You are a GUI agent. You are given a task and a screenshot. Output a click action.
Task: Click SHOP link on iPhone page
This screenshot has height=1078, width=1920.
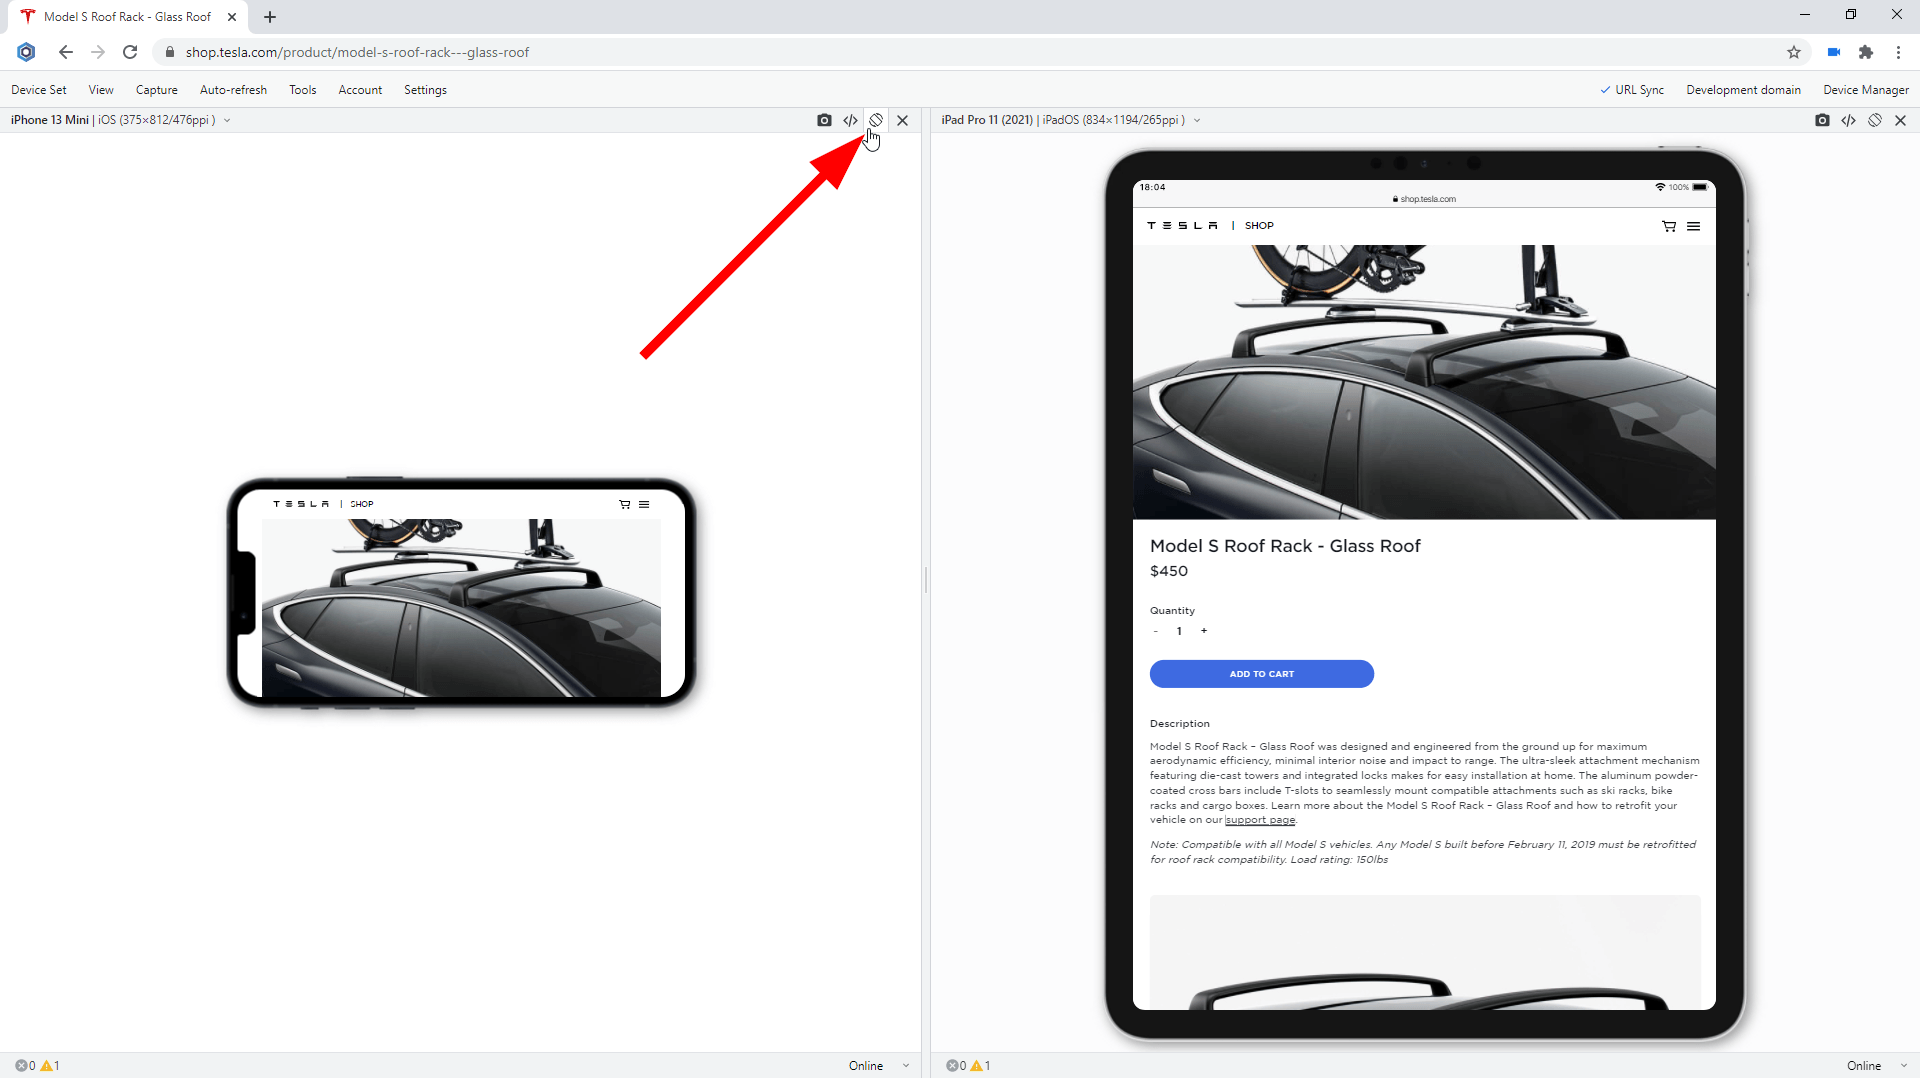[x=362, y=504]
